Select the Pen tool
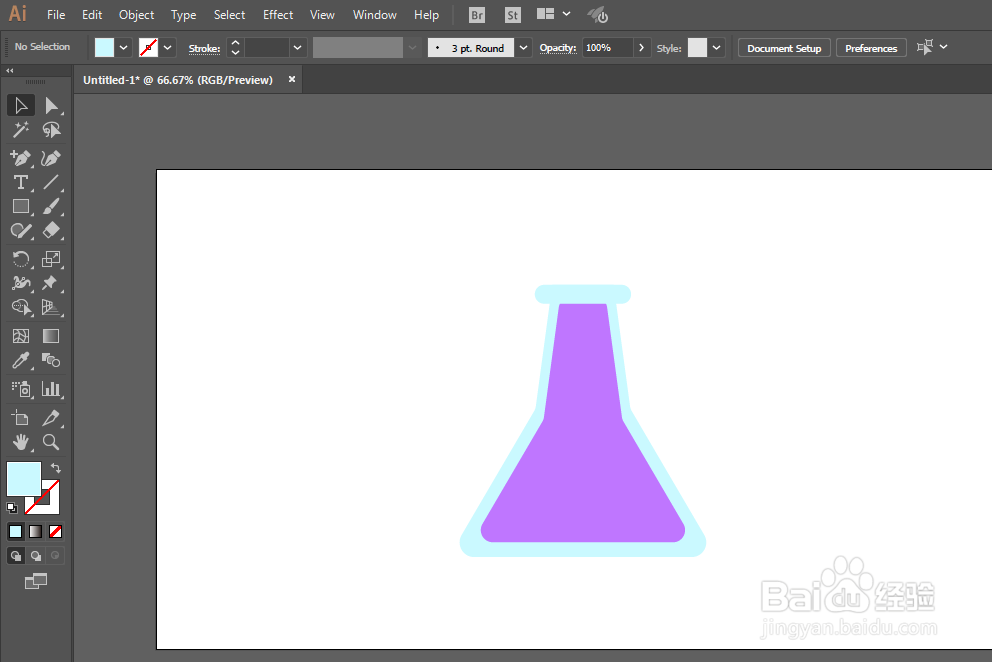The width and height of the screenshot is (992, 662). coord(20,158)
